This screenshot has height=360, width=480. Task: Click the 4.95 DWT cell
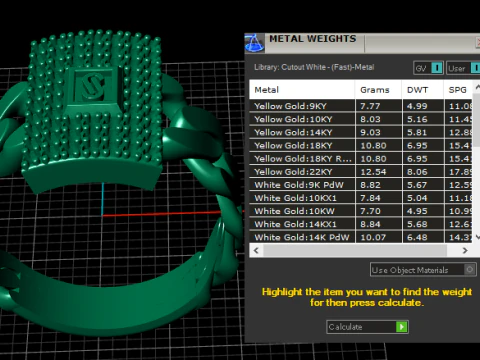tap(423, 211)
